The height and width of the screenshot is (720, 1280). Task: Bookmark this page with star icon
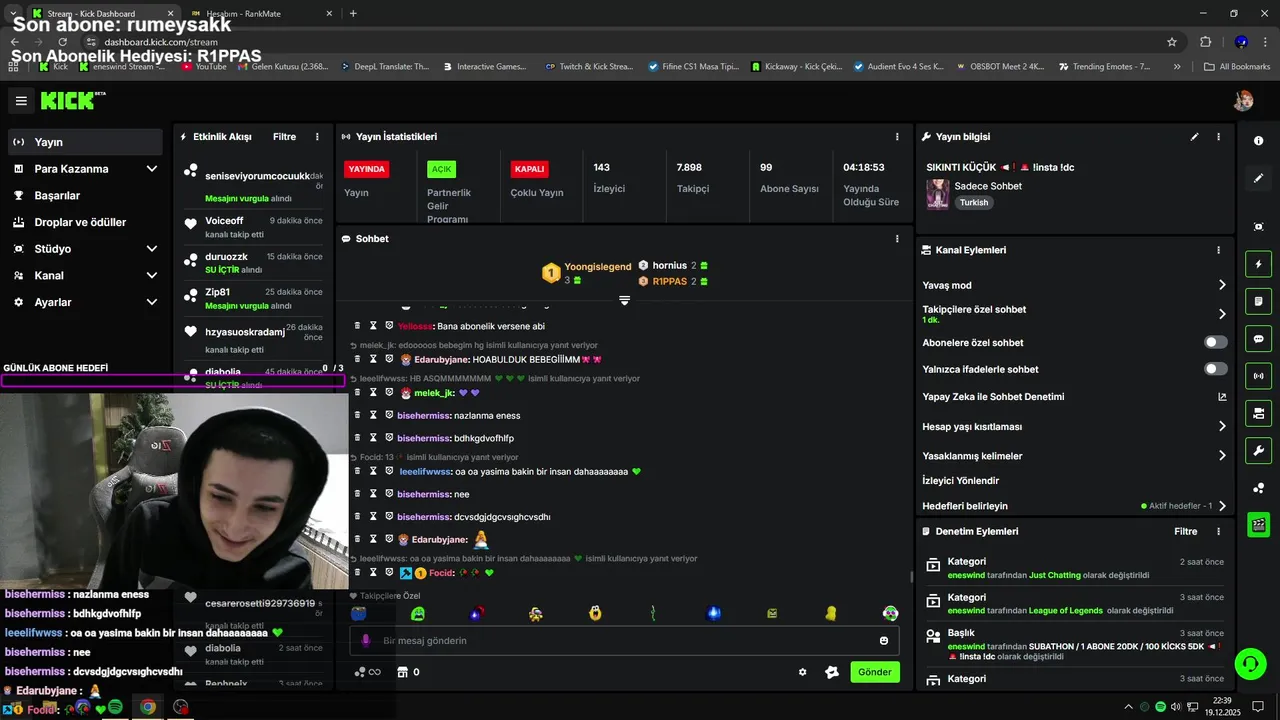(1172, 42)
